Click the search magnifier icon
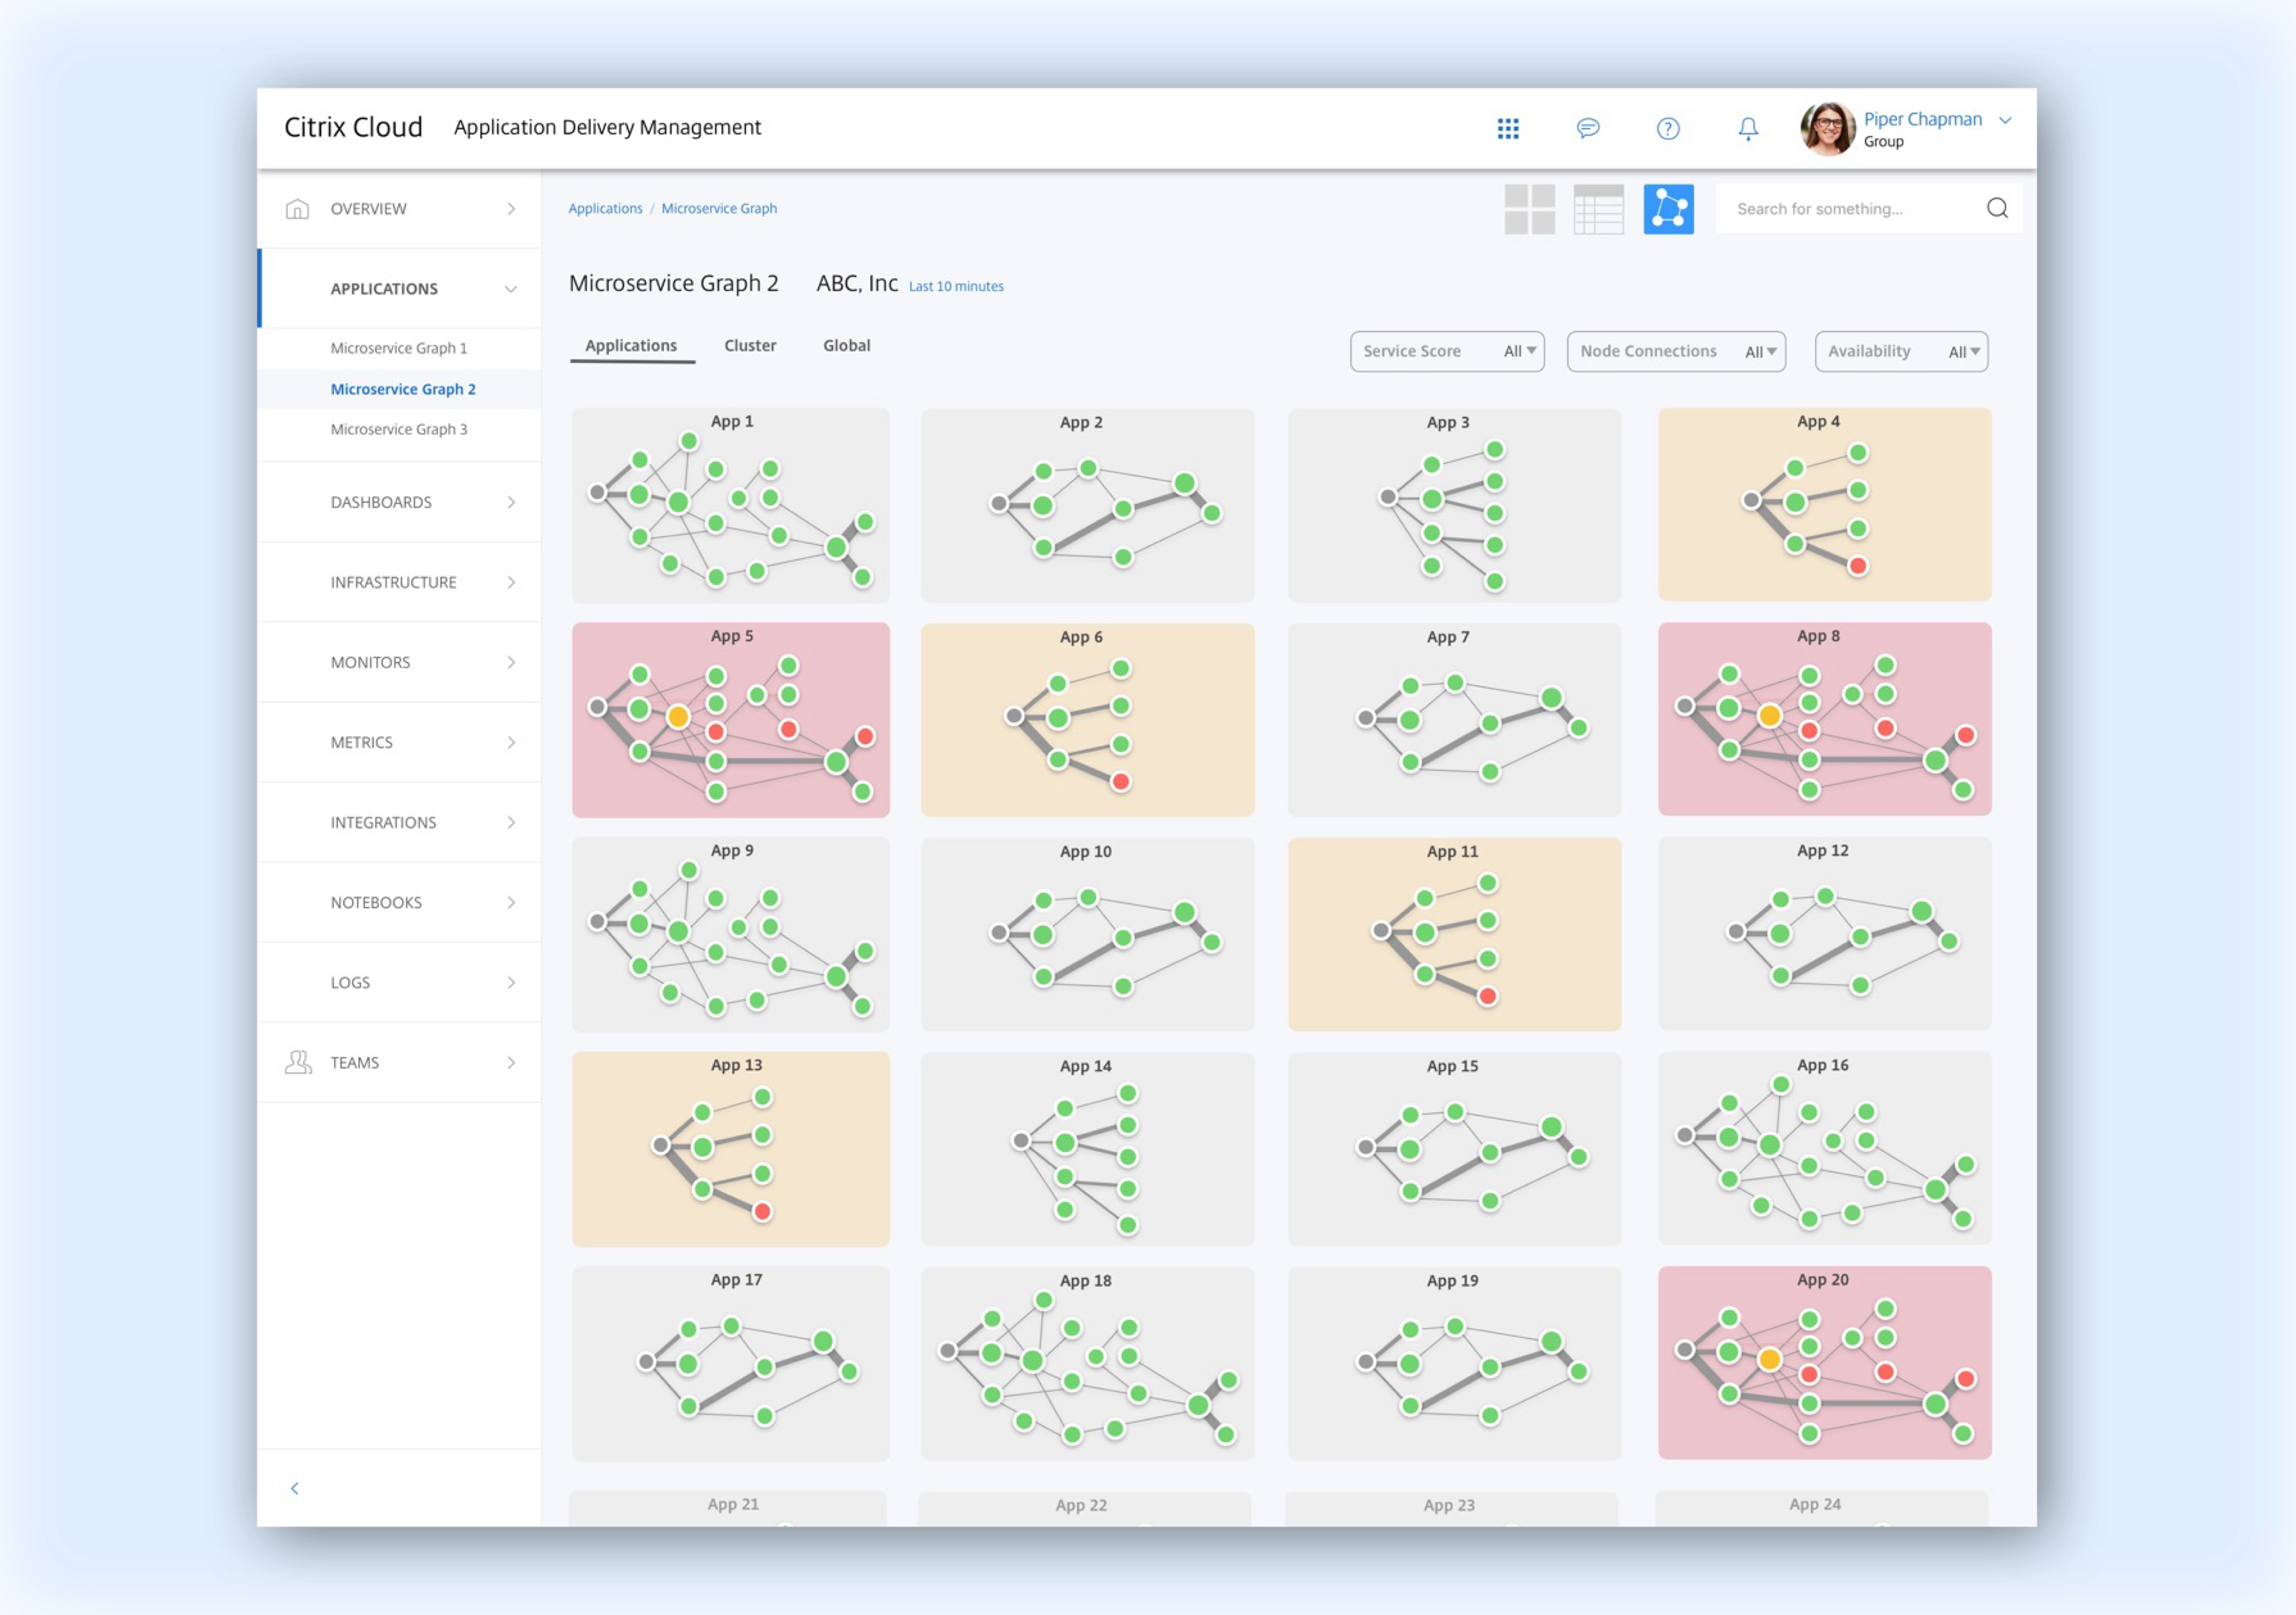 tap(1997, 208)
